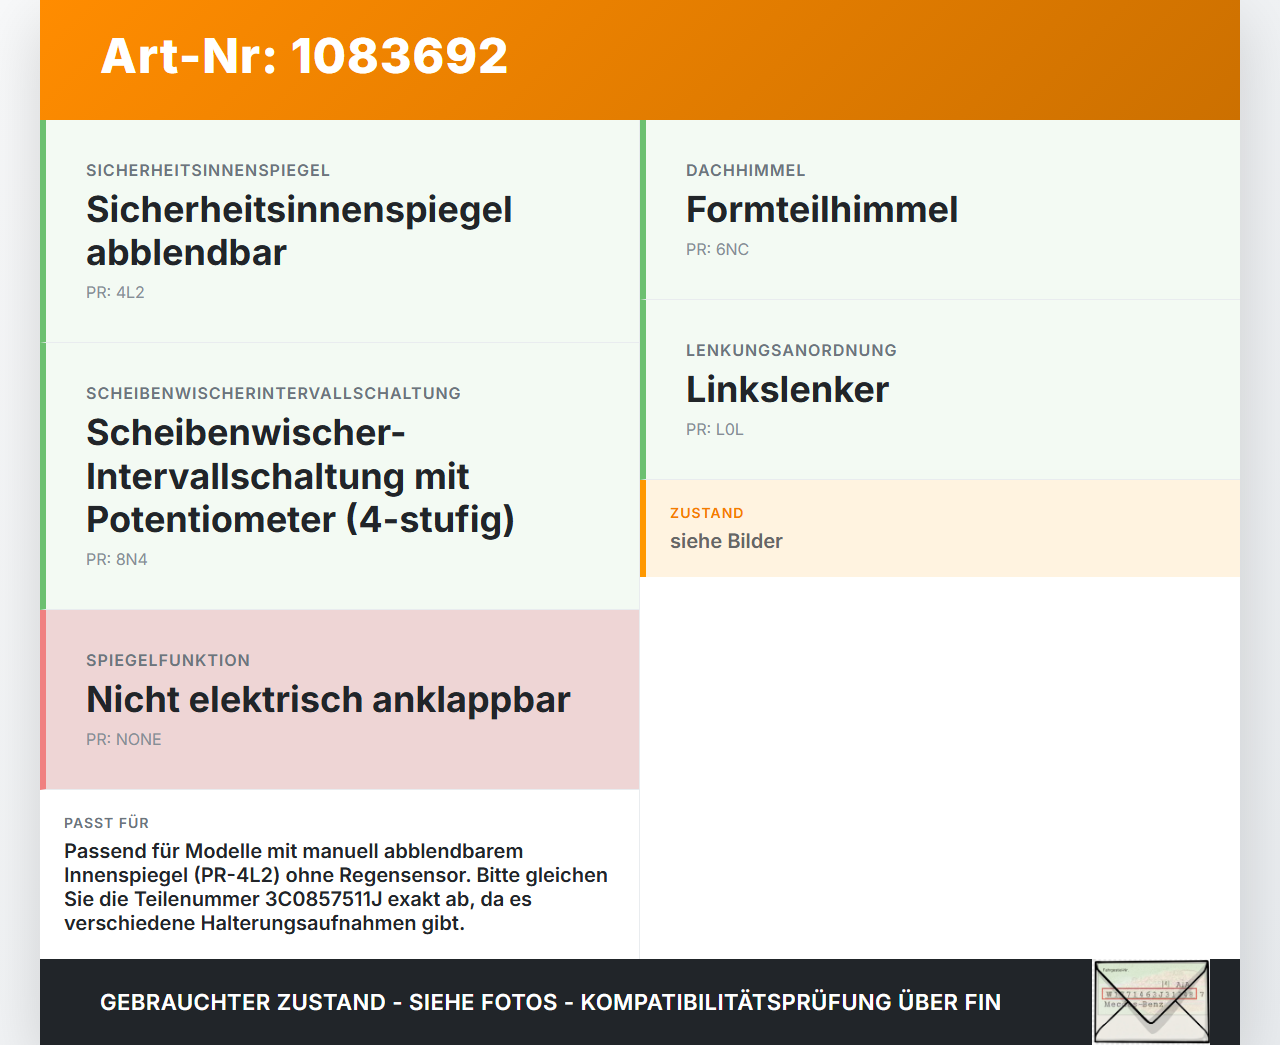Click the 'PASST FÜR' label

106,823
